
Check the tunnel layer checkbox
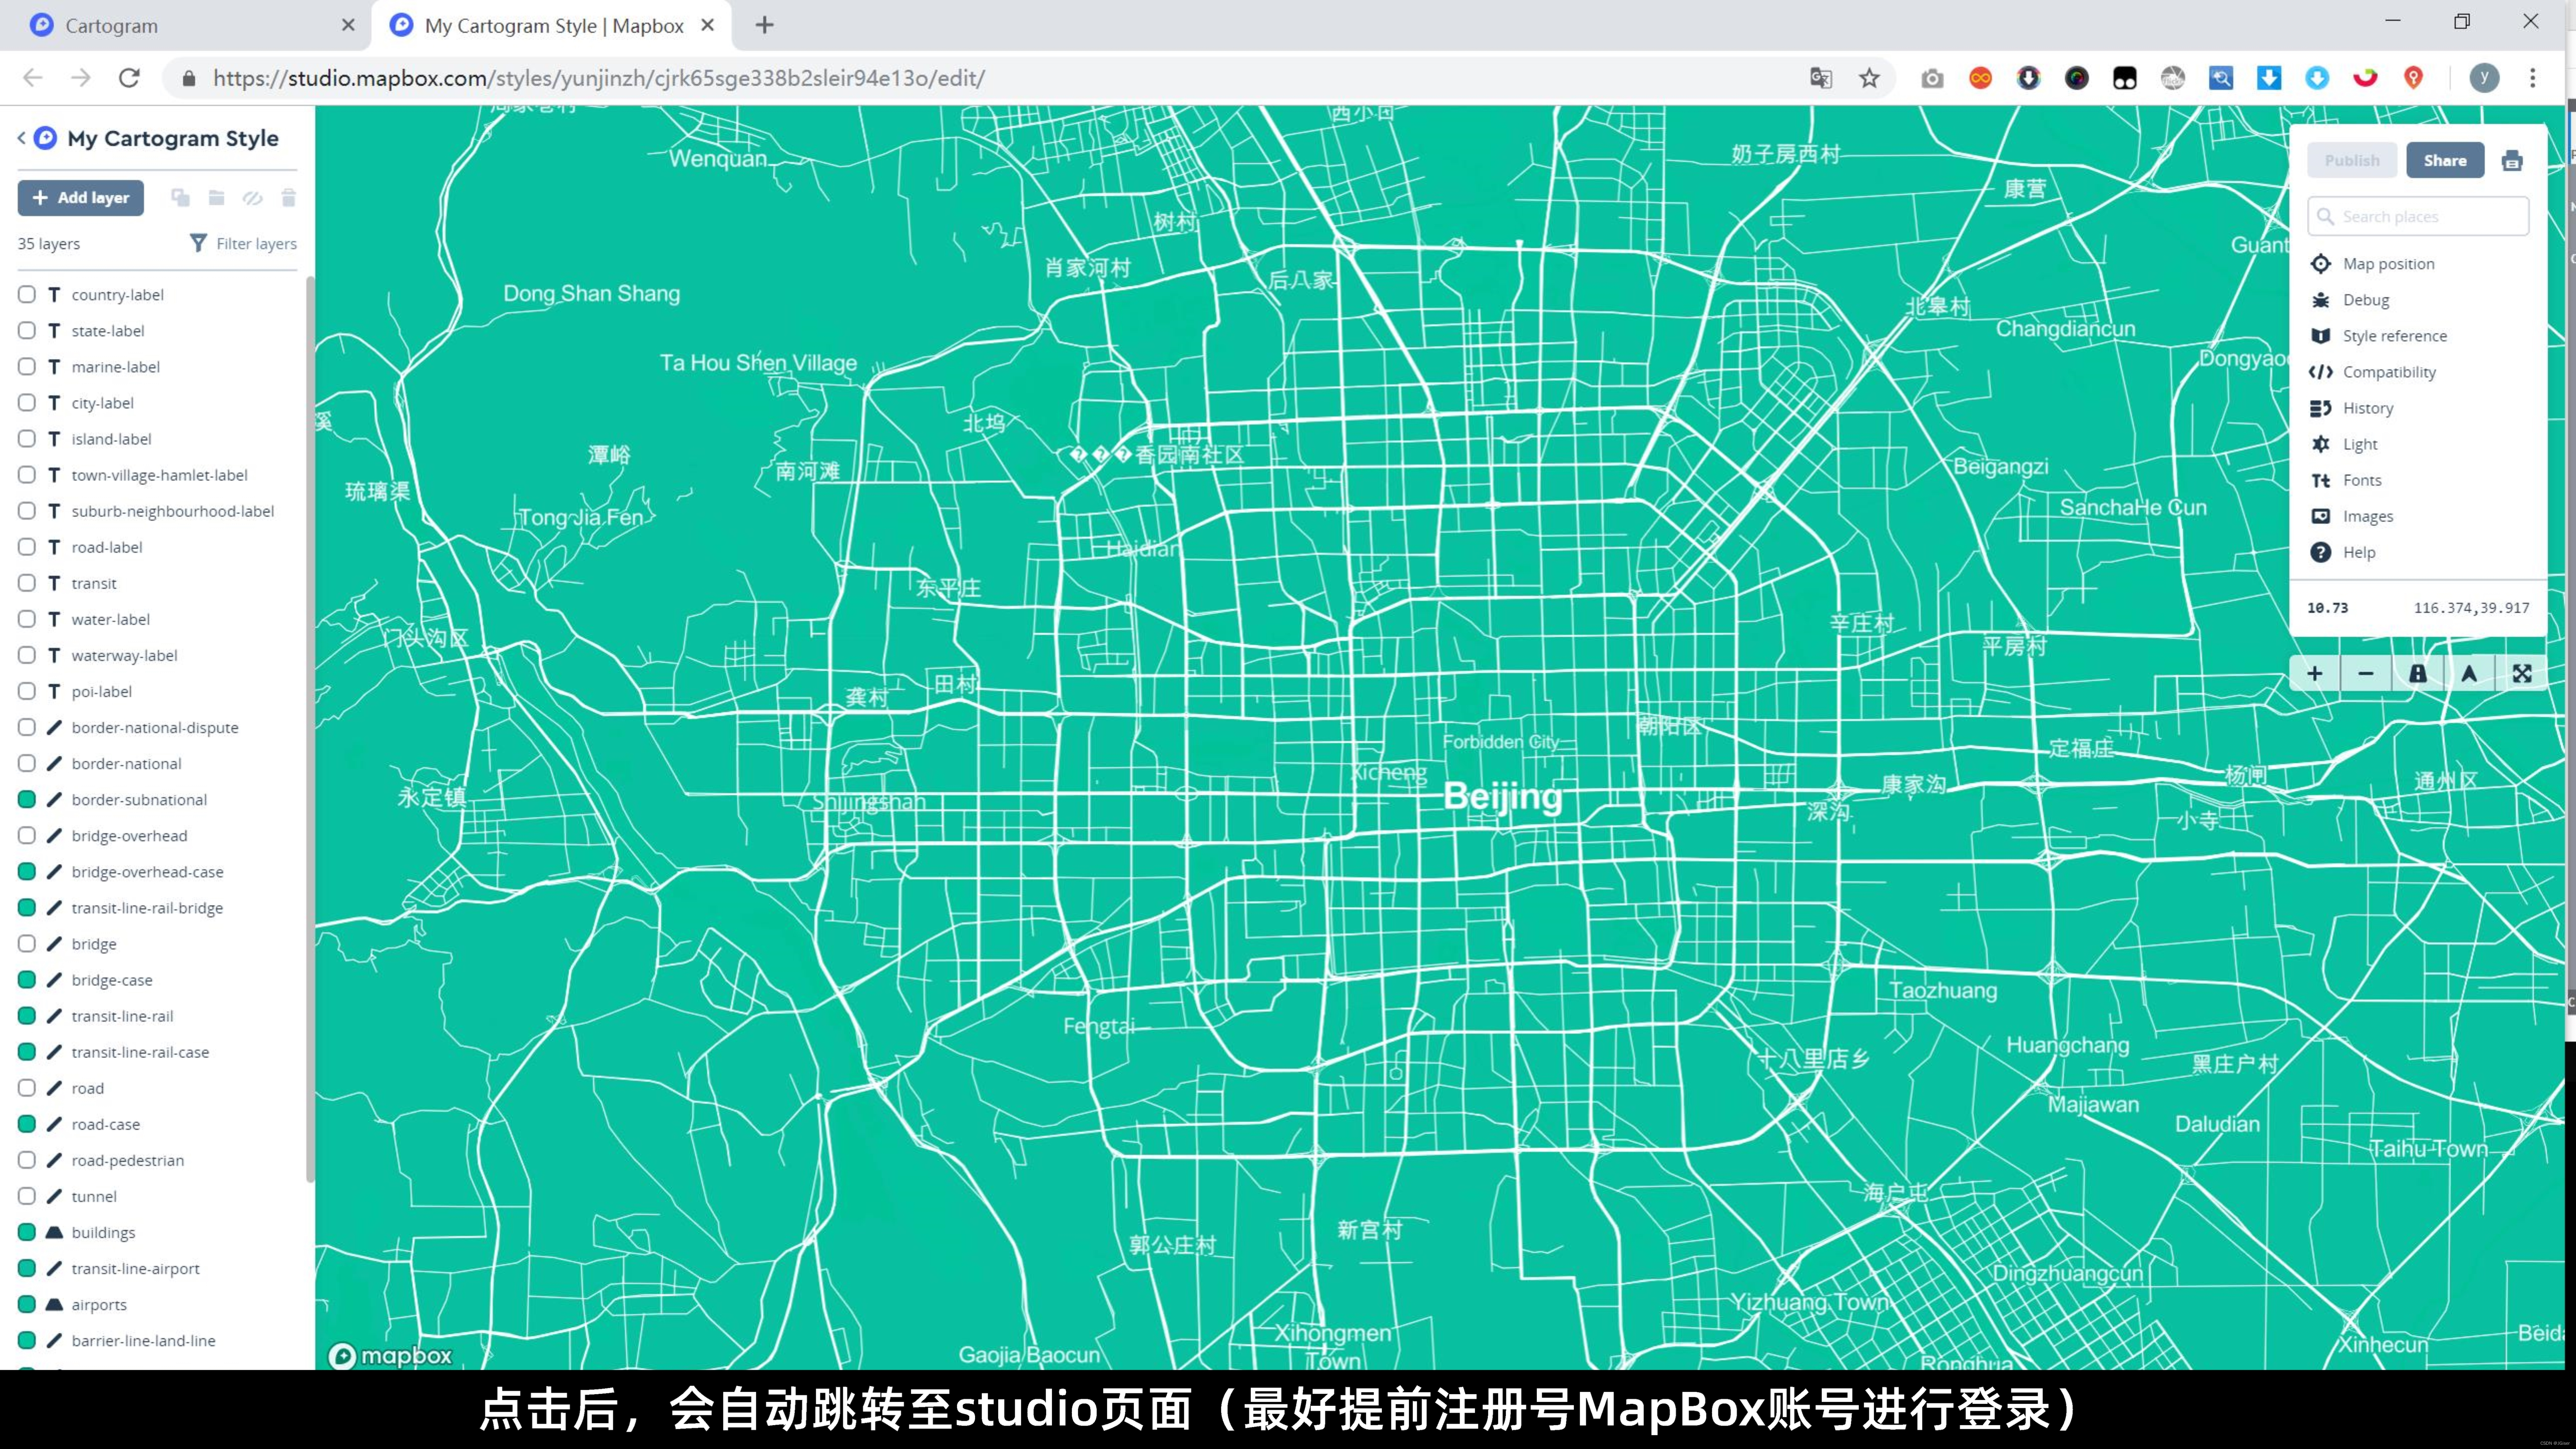tap(27, 1196)
